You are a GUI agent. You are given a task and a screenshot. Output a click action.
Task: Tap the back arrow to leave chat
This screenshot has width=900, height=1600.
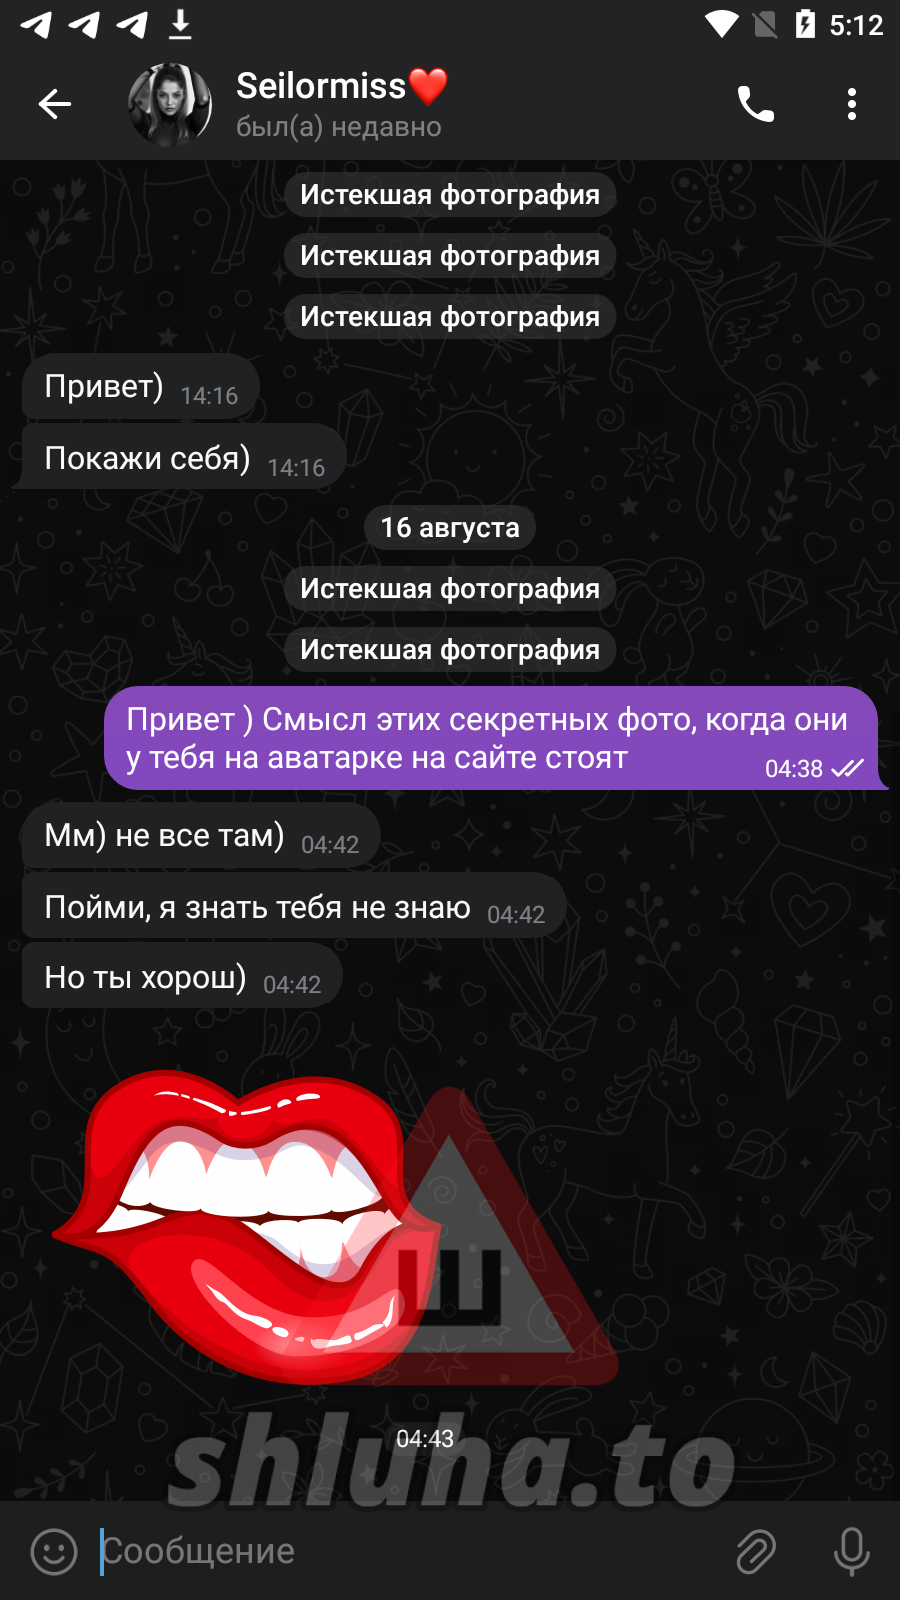[x=55, y=104]
